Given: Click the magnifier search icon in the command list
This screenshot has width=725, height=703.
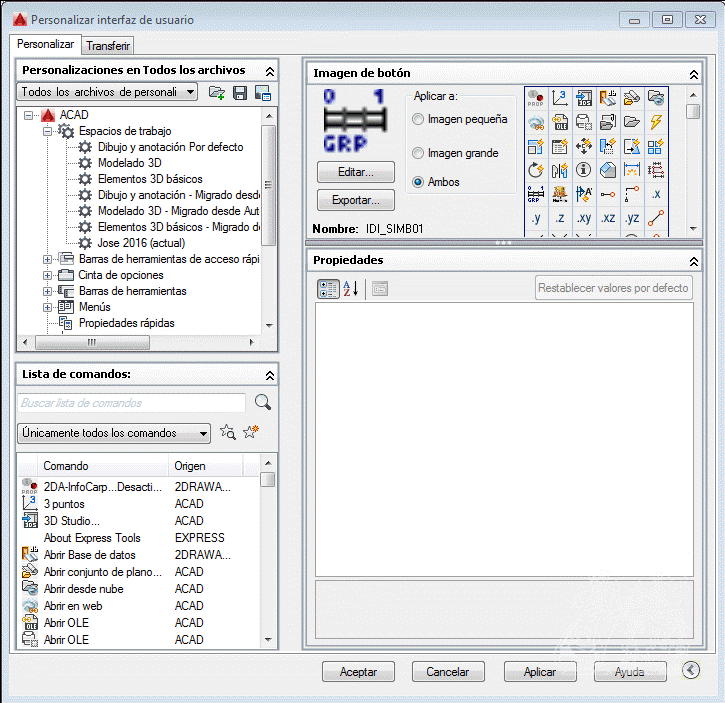Looking at the screenshot, I should coord(263,402).
